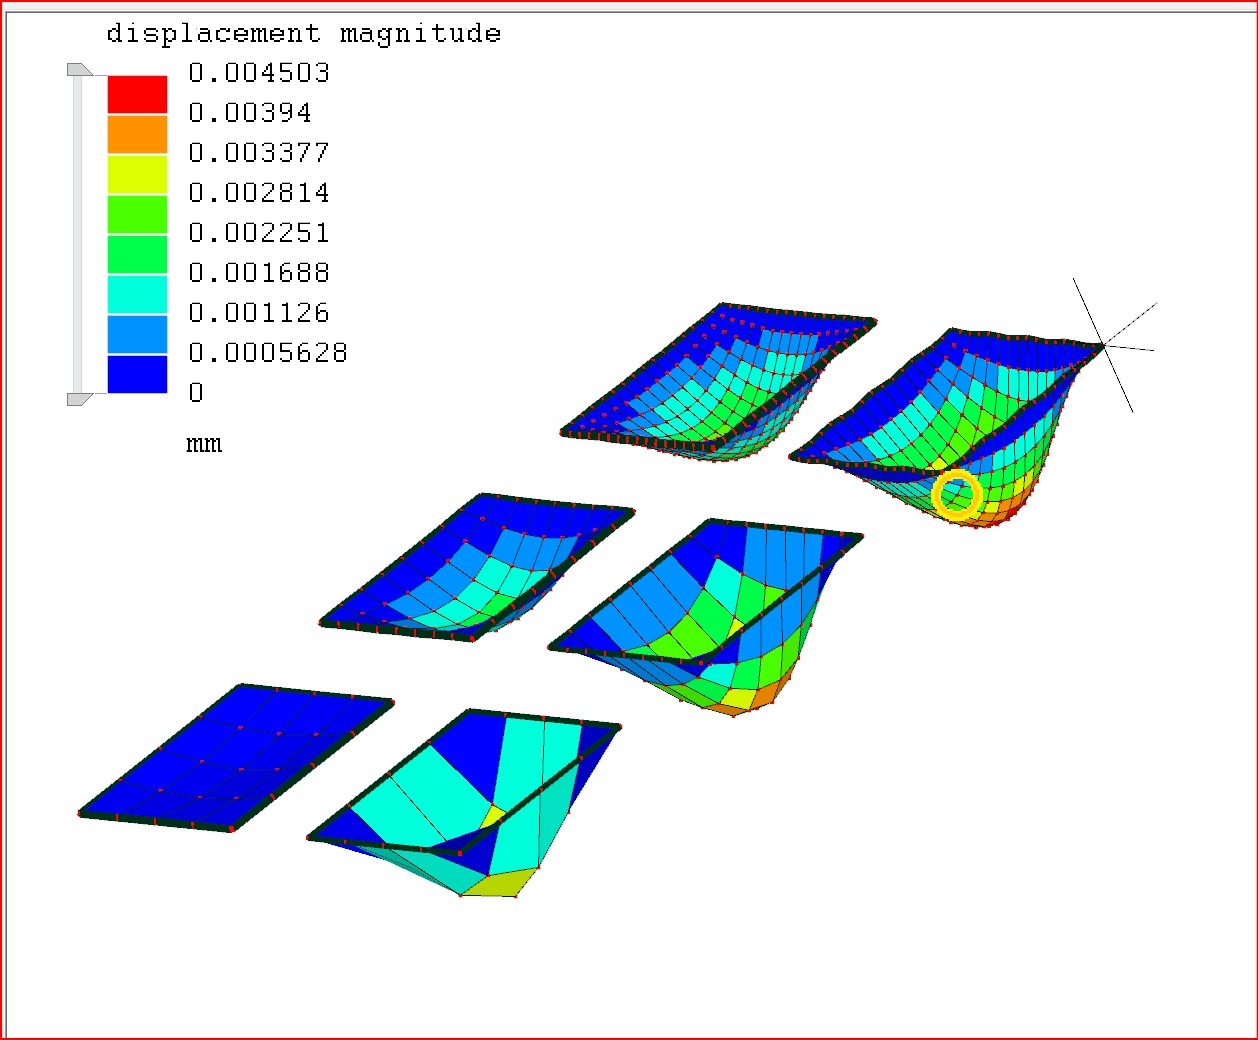Image resolution: width=1258 pixels, height=1040 pixels.
Task: Click the "mm" unit label
Action: click(x=204, y=444)
